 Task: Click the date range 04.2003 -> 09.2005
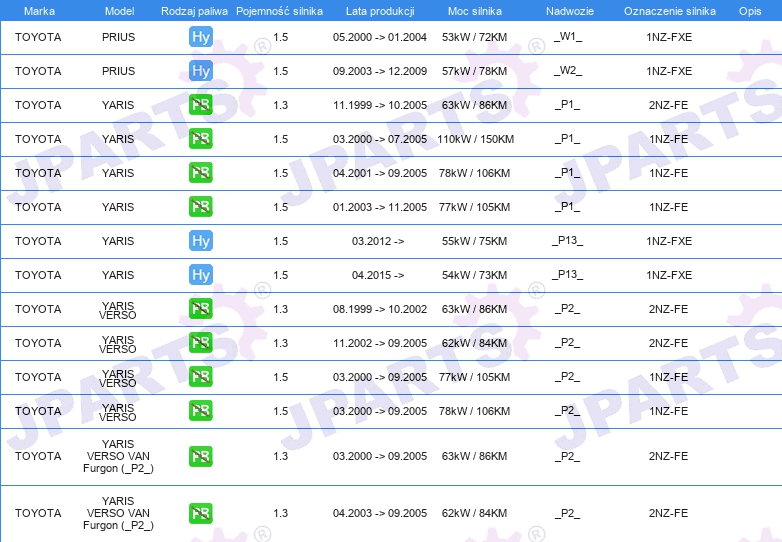(x=380, y=513)
